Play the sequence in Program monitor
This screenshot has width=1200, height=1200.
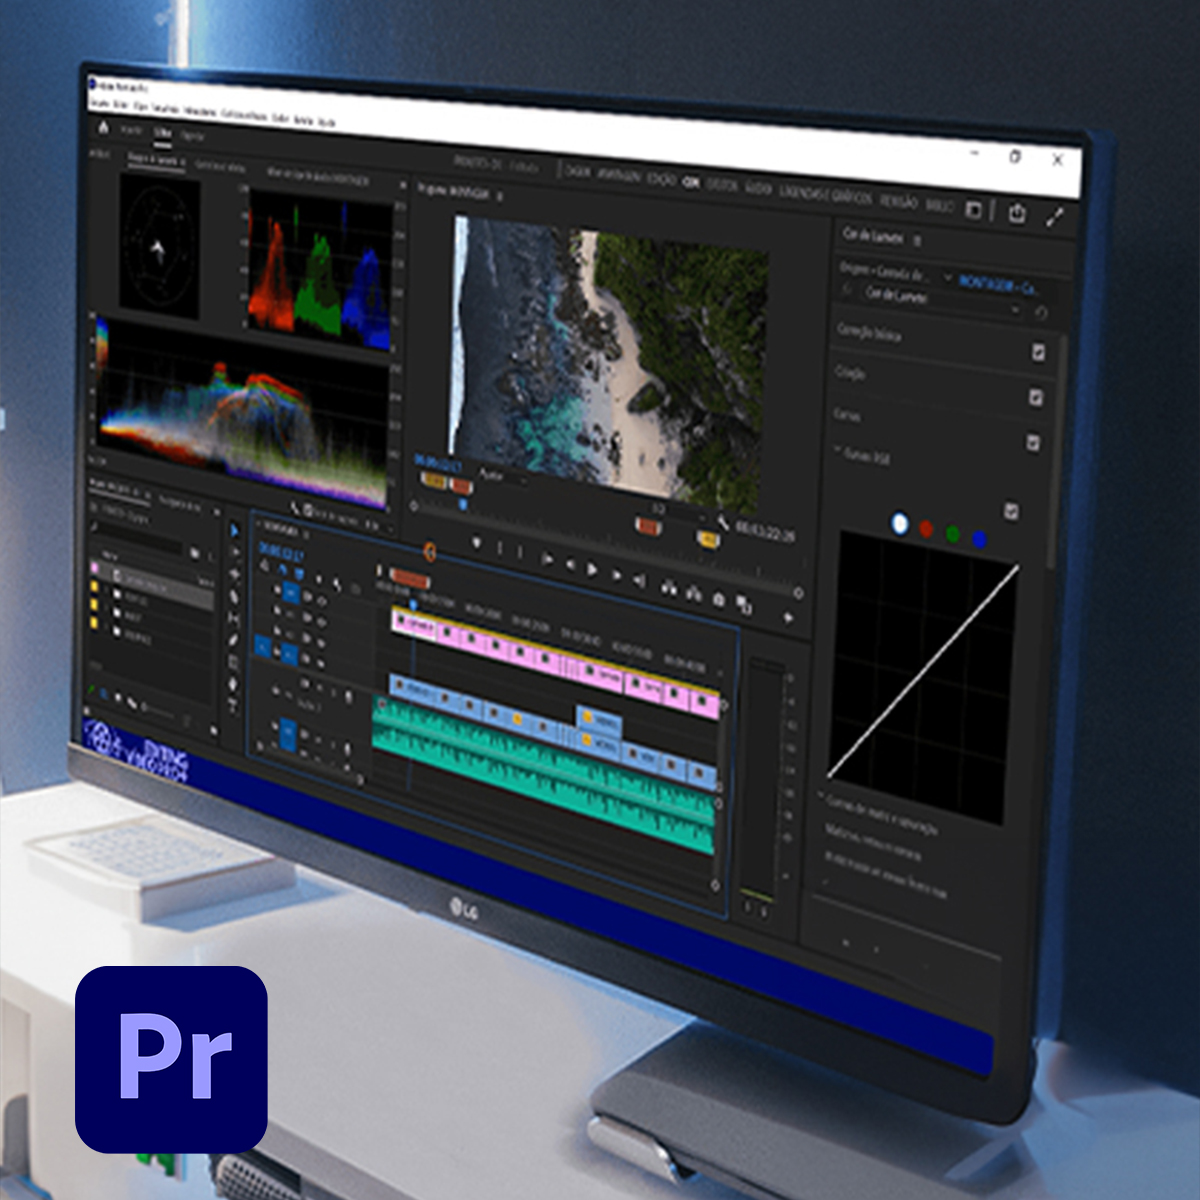[591, 570]
